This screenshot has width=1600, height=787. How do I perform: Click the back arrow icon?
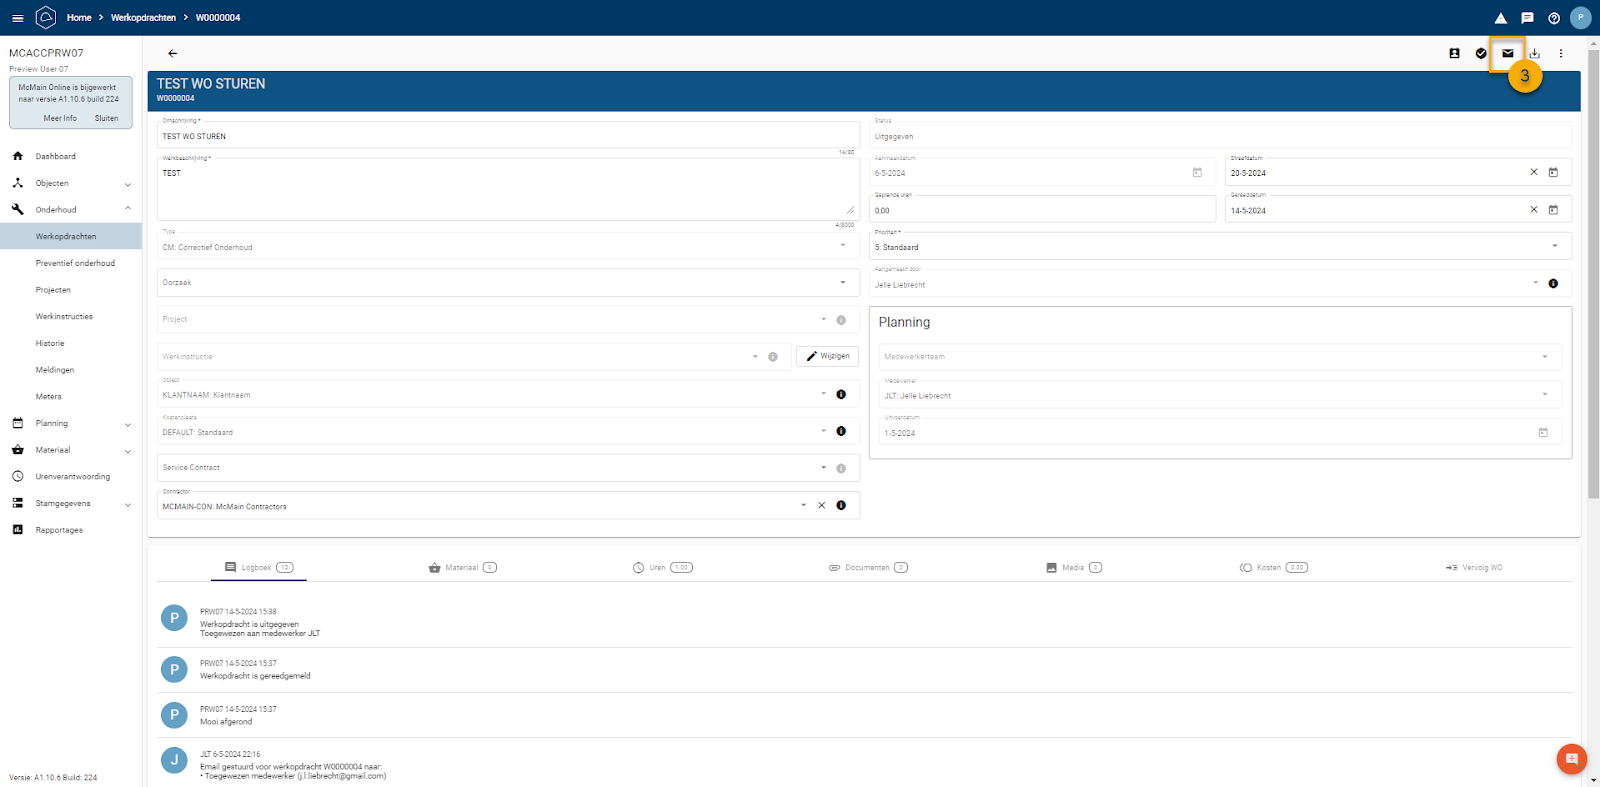(x=172, y=54)
